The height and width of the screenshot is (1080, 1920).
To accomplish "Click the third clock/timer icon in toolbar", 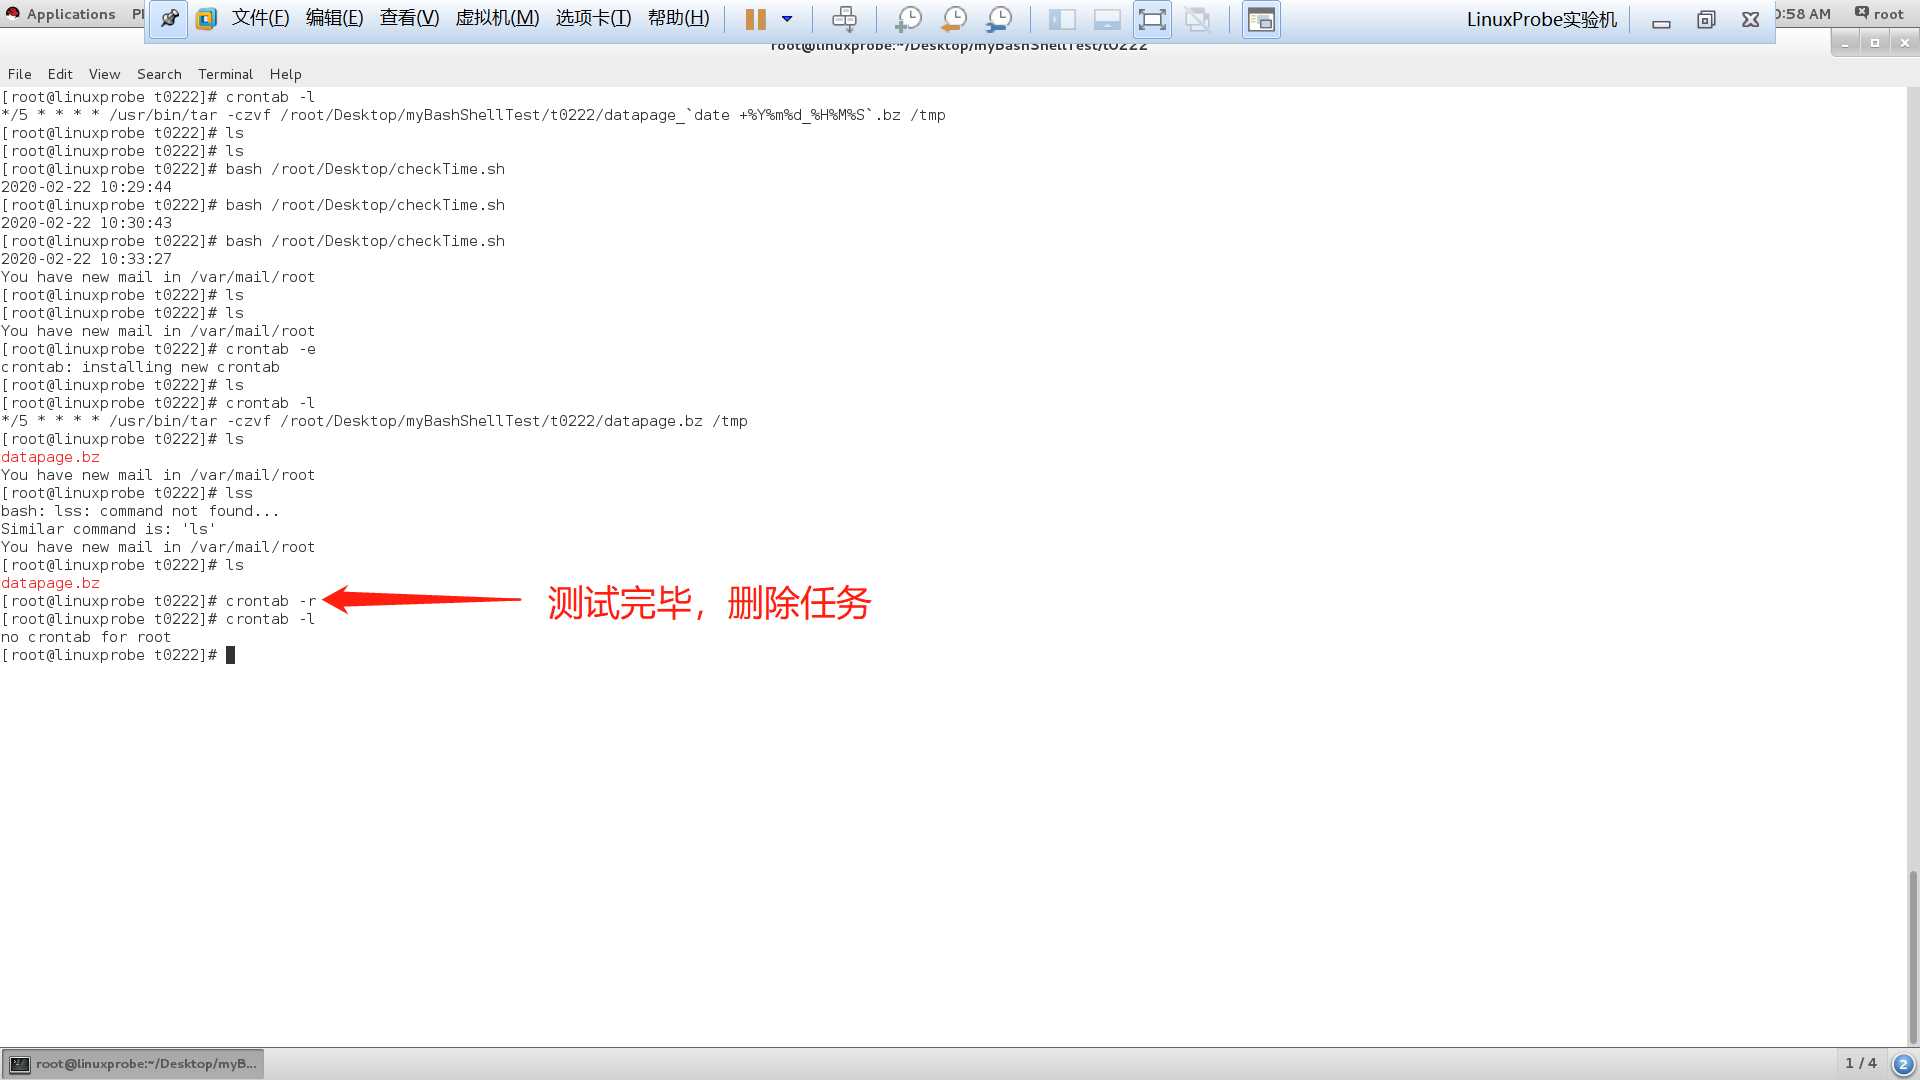I will (x=998, y=18).
